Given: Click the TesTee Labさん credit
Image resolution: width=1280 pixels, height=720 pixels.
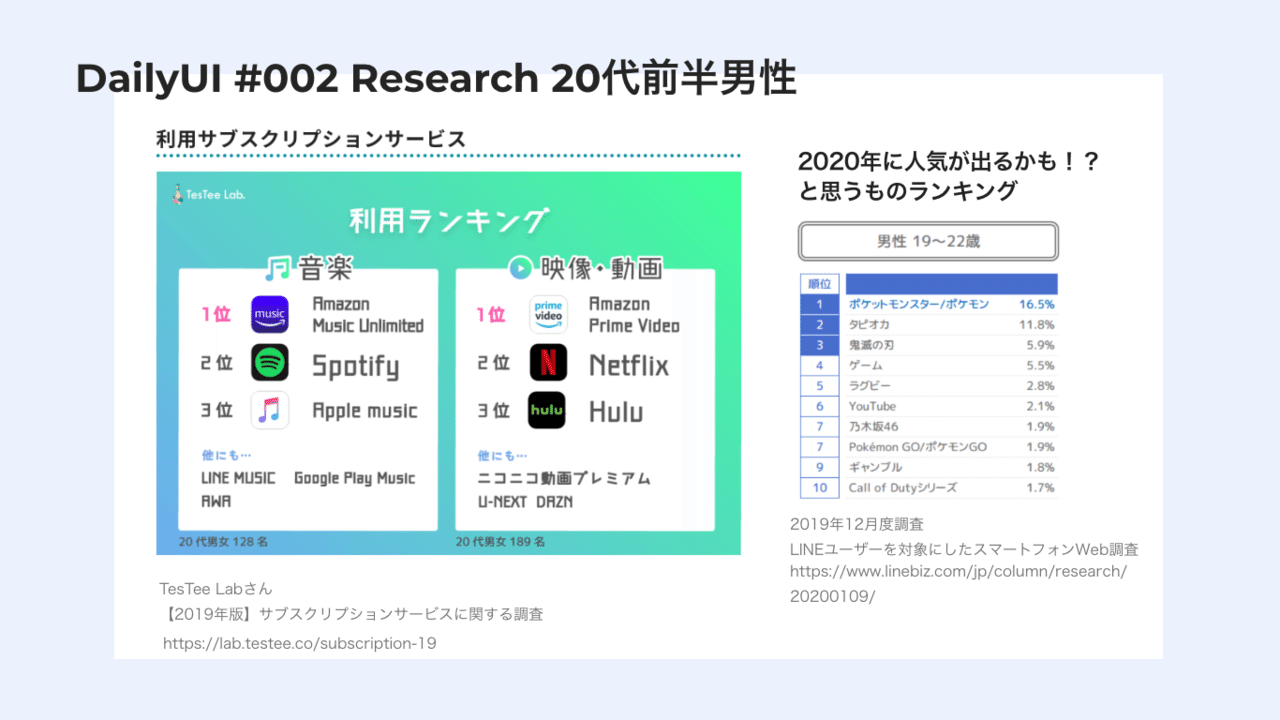Looking at the screenshot, I should click(216, 588).
